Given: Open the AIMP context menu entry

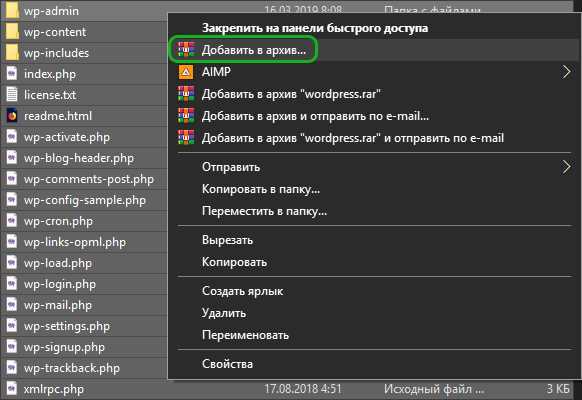Looking at the screenshot, I should (x=216, y=71).
